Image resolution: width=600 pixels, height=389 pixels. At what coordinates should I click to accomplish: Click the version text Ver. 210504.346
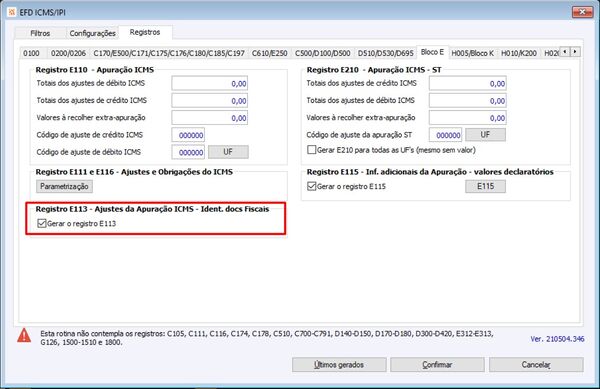pos(557,339)
